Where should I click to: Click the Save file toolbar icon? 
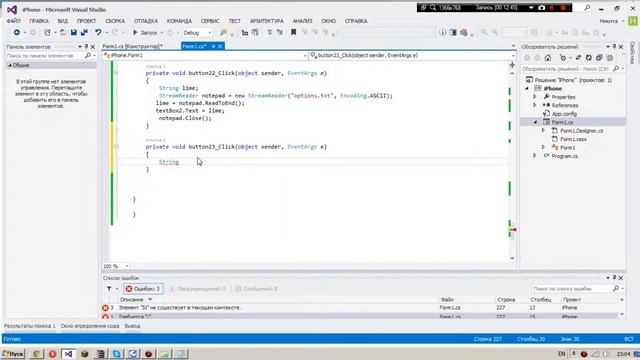click(x=73, y=32)
